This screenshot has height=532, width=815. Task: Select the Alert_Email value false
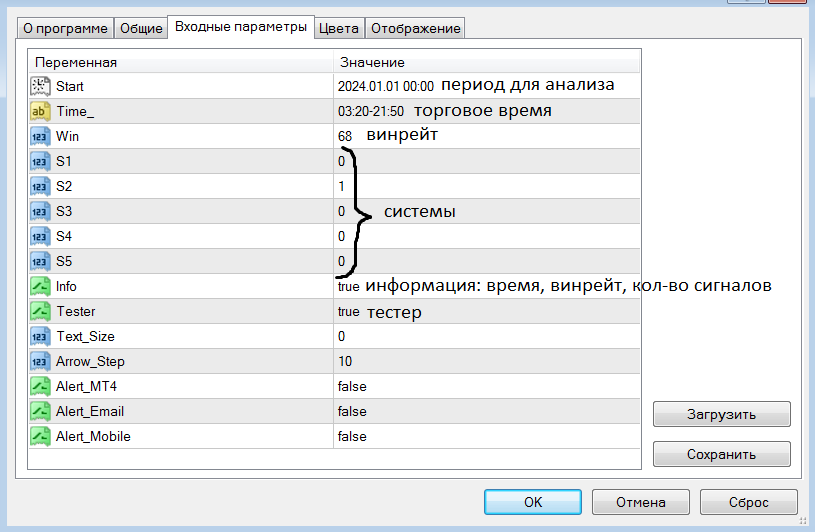(x=352, y=411)
